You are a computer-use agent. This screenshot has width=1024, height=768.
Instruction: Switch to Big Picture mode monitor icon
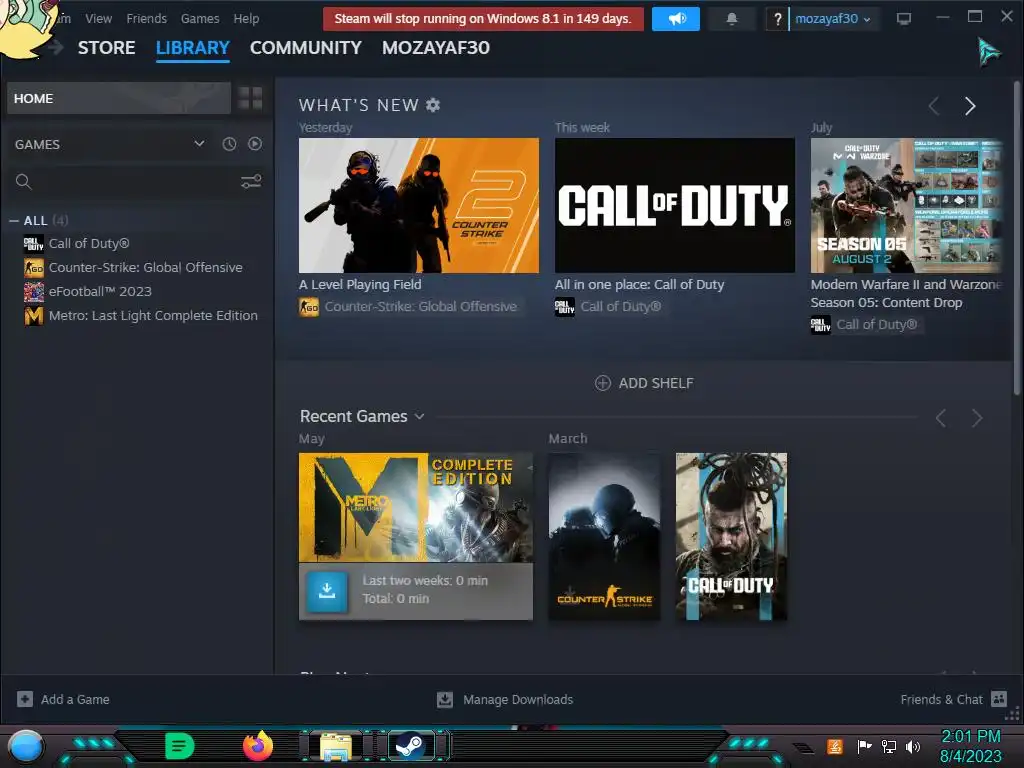tap(904, 19)
